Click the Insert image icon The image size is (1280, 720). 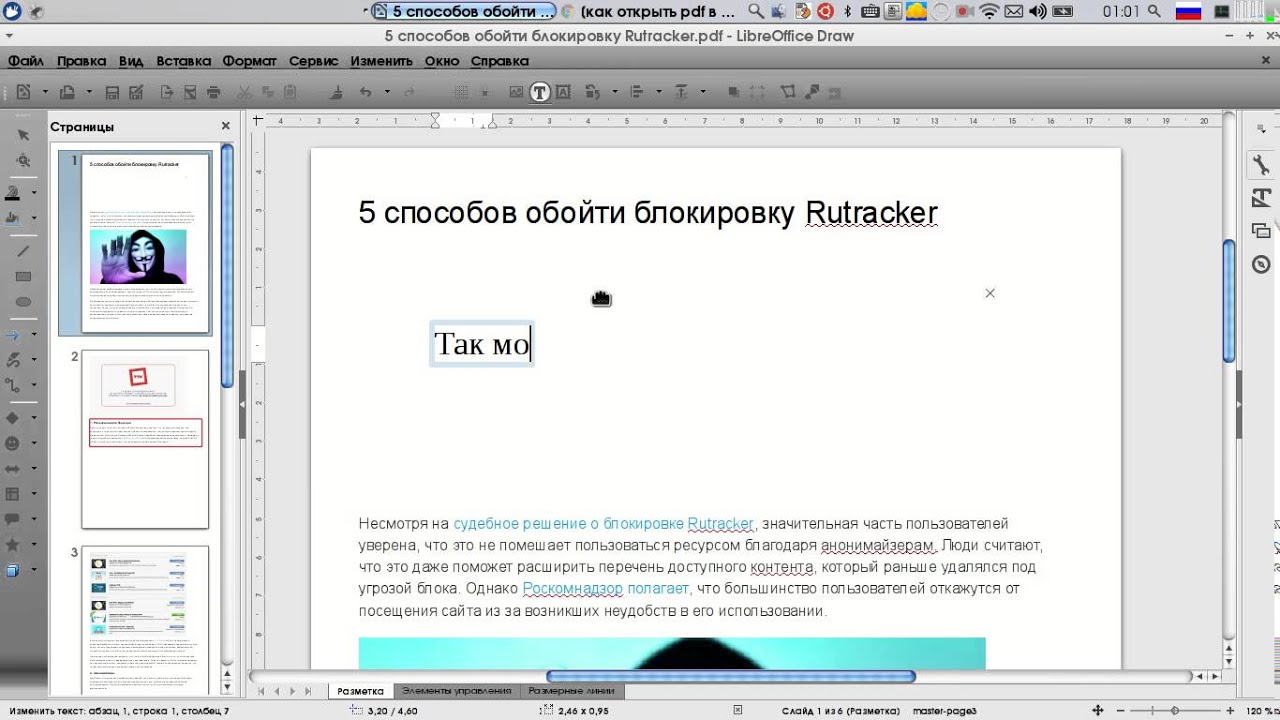pos(516,92)
